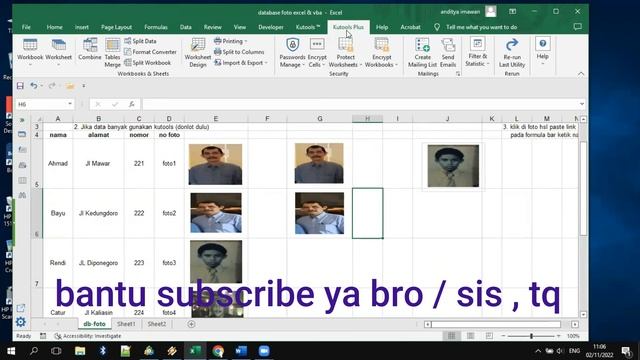Viewport: 640px width, 360px height.
Task: Collapse the ribbon with the arrow
Action: [x=581, y=74]
